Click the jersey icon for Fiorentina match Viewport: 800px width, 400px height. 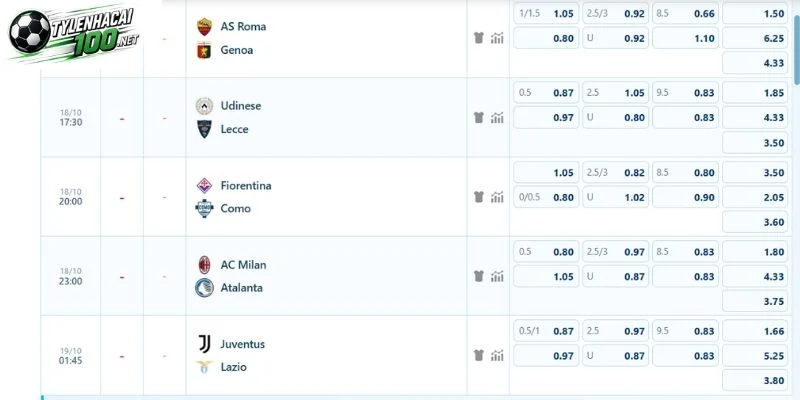pos(479,196)
